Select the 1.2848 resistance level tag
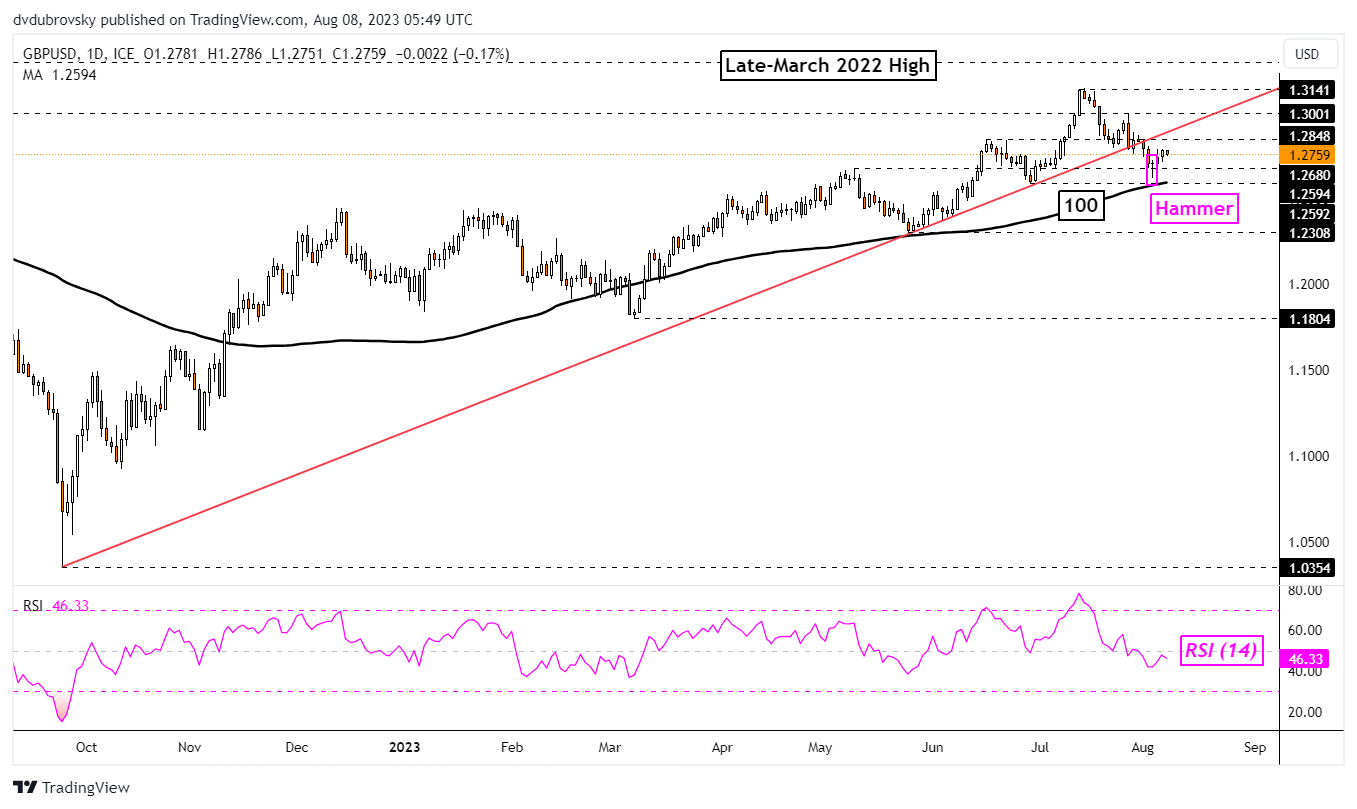The height and width of the screenshot is (809, 1357). pyautogui.click(x=1309, y=136)
